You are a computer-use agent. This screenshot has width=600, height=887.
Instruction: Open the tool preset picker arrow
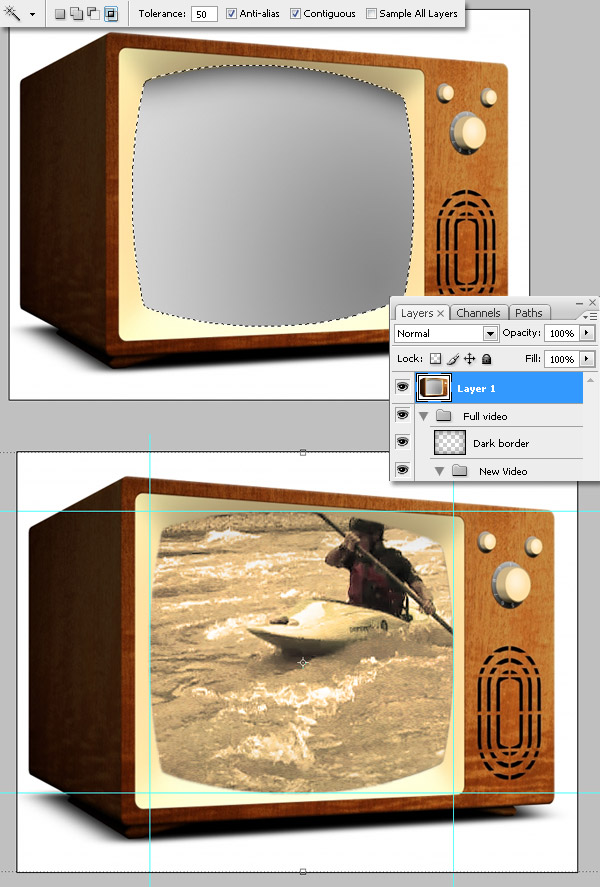coord(32,14)
